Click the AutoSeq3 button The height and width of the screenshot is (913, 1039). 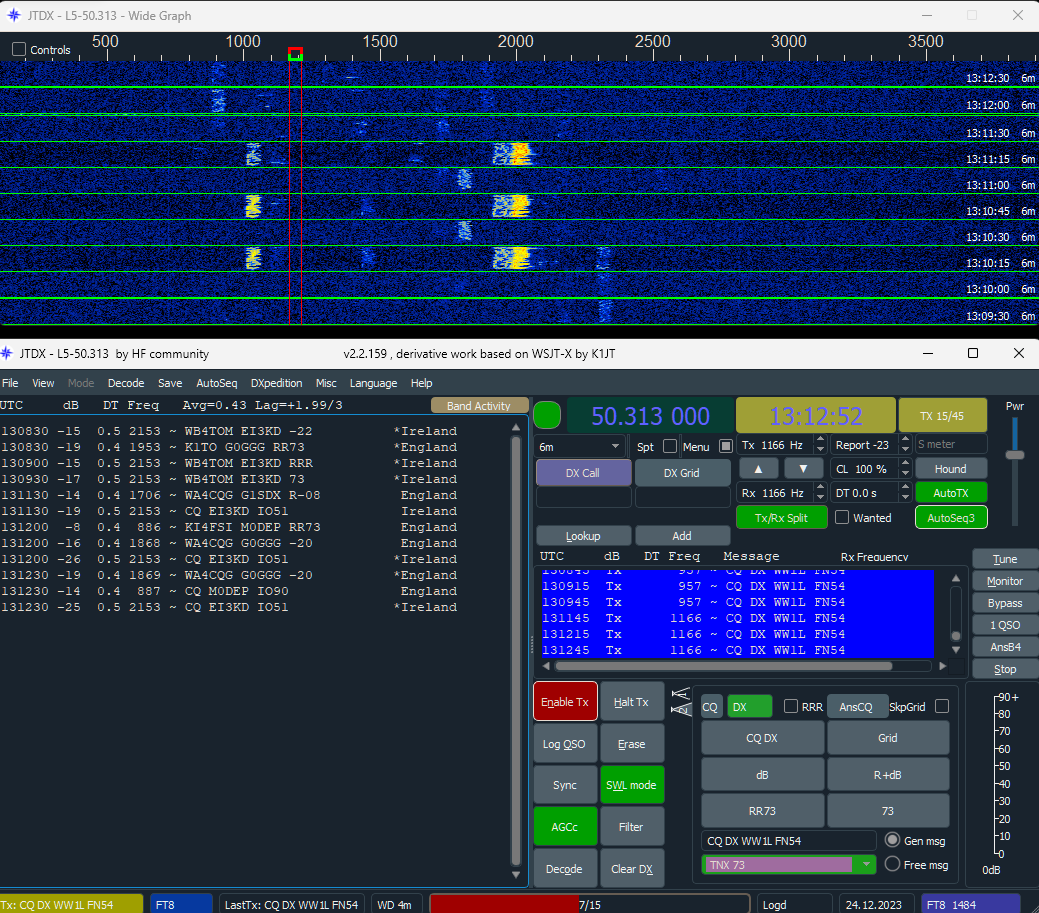951,517
